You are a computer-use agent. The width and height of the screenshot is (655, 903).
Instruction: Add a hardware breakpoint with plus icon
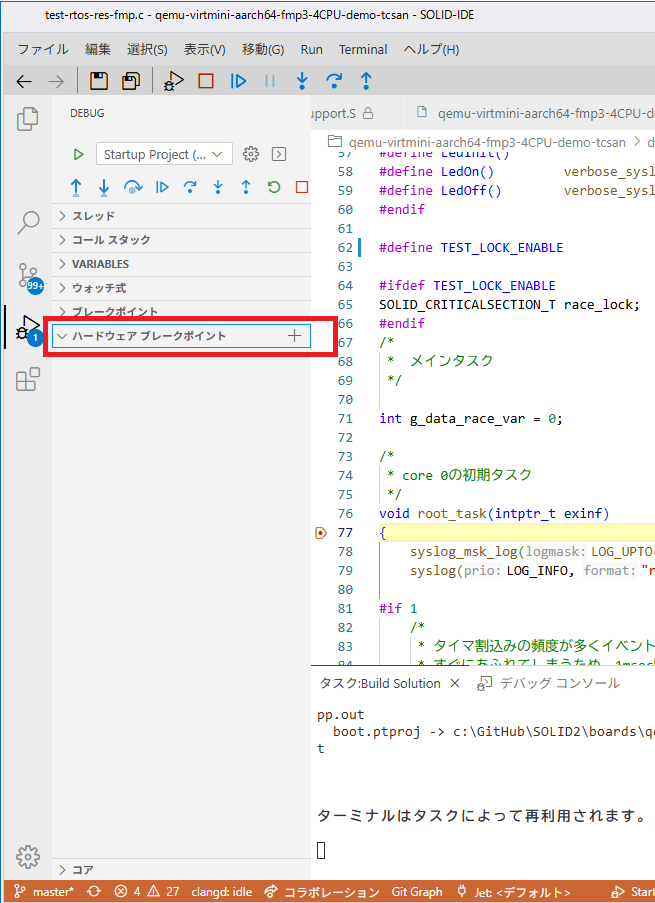pos(294,336)
